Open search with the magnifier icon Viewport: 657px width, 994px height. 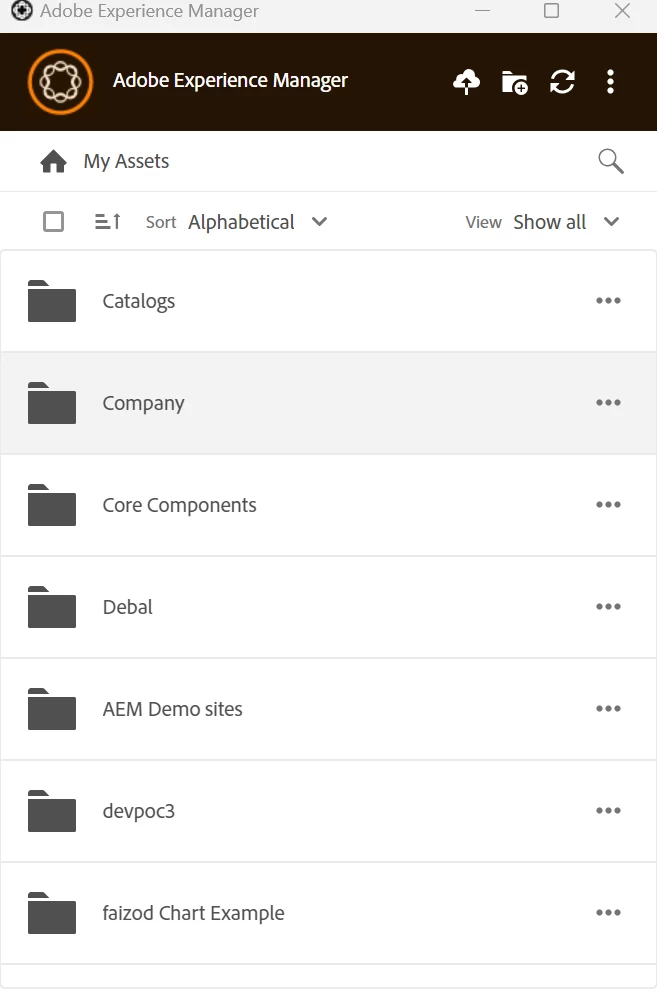[610, 161]
